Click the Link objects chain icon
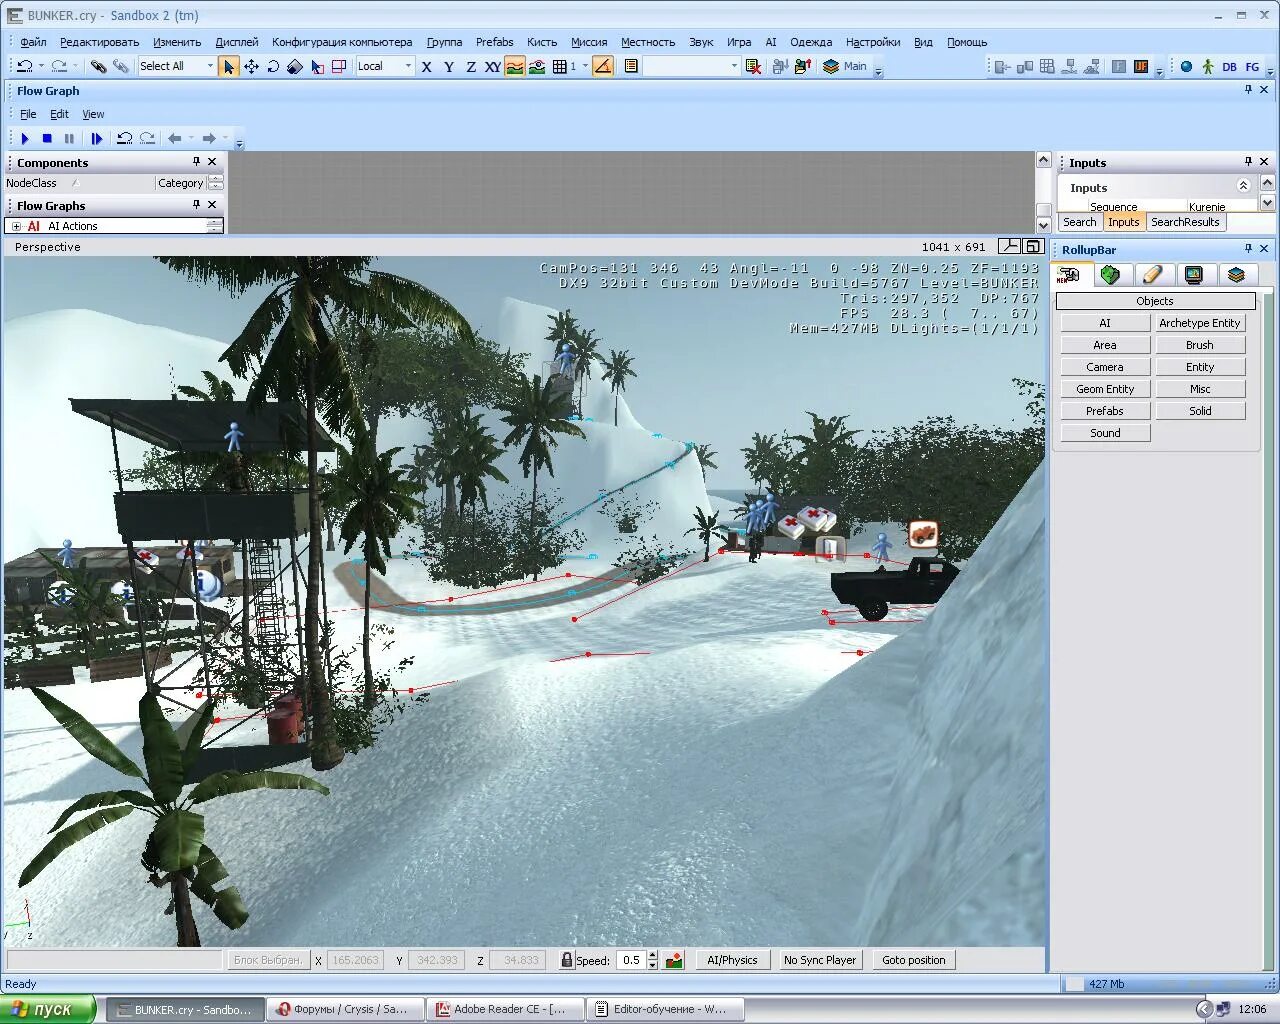 click(x=98, y=66)
